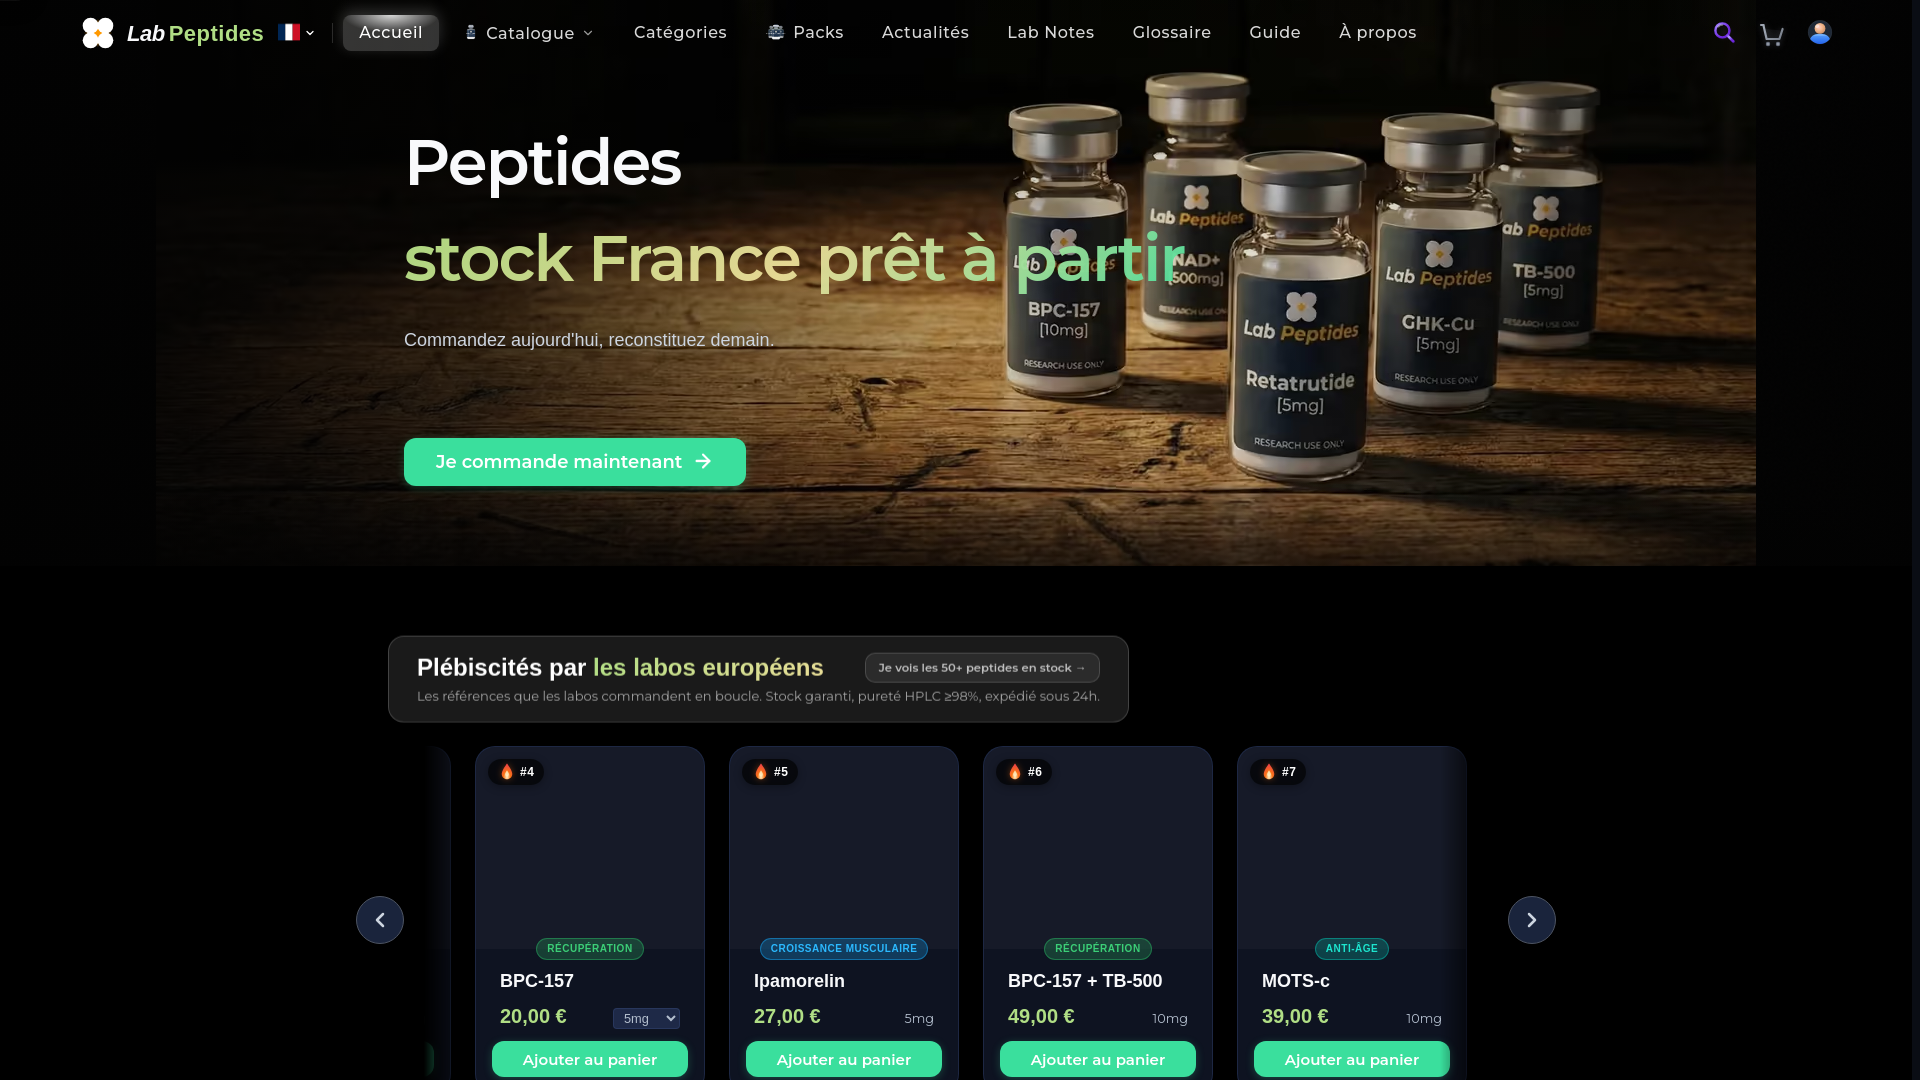The width and height of the screenshot is (1920, 1080).
Task: Select the Croissance Musculaire category tag
Action: (x=844, y=949)
